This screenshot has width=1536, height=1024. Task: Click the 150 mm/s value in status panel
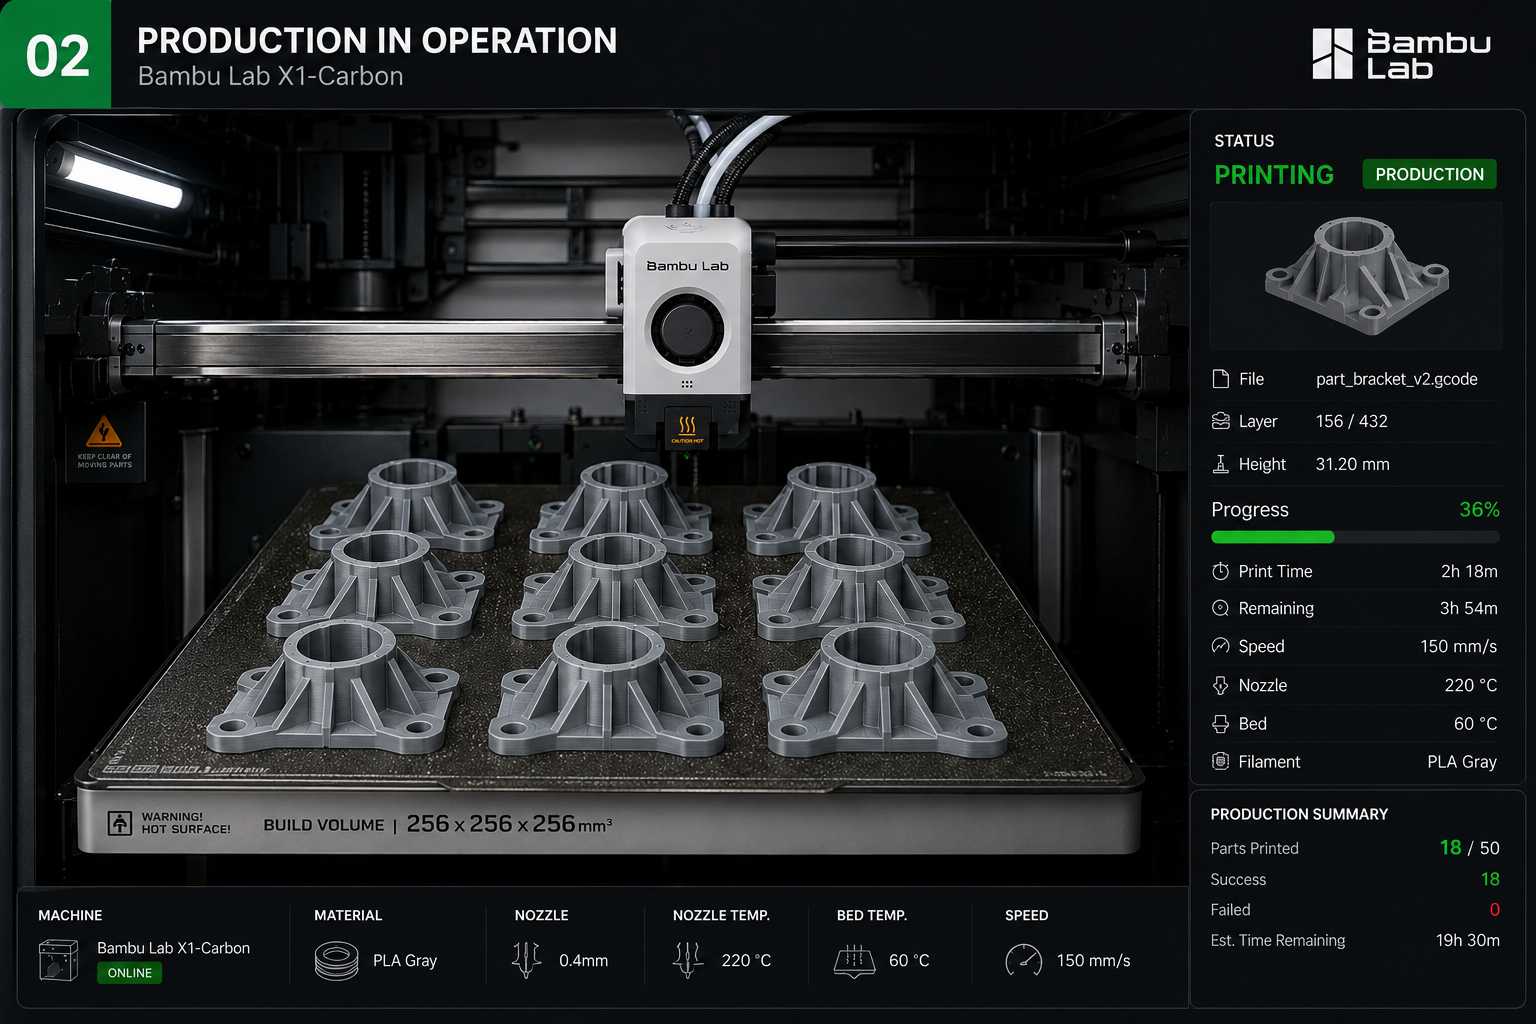(1459, 646)
